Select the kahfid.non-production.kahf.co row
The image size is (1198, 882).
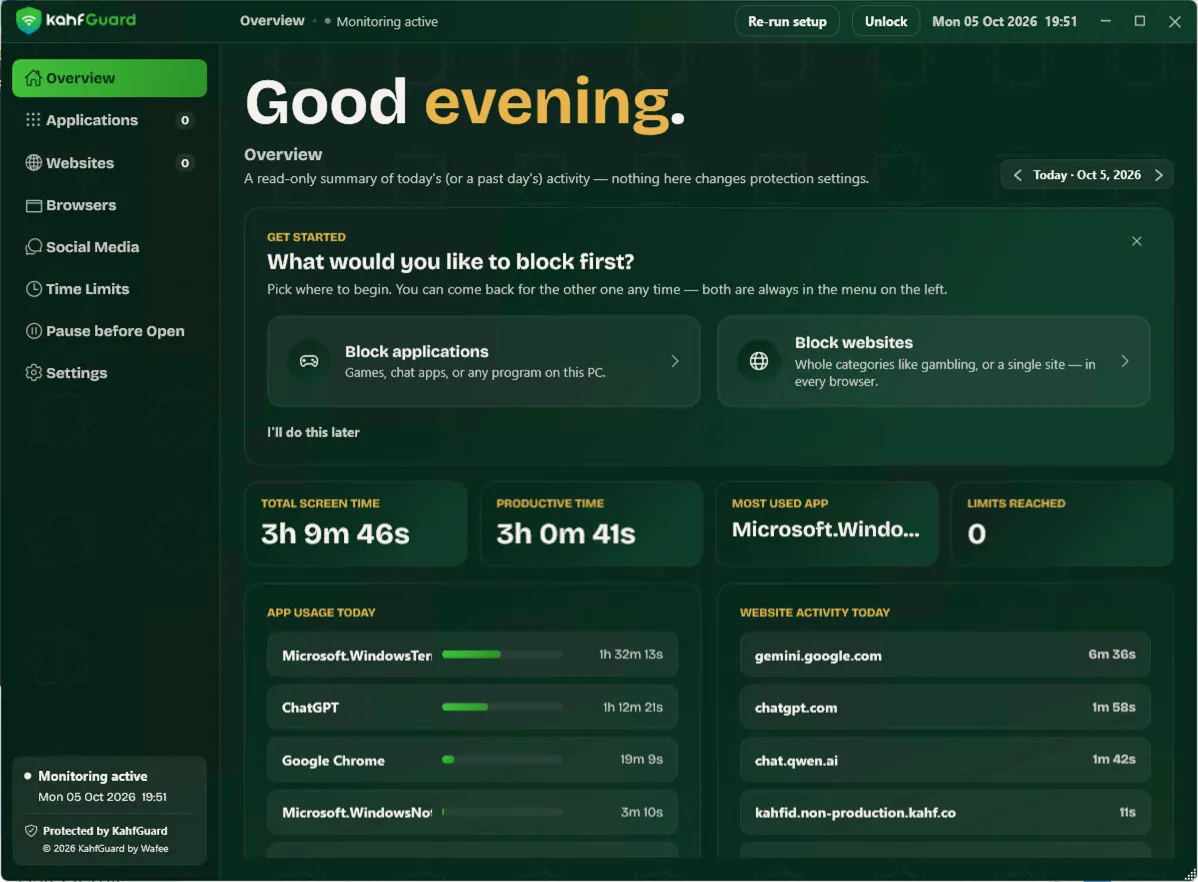click(945, 812)
